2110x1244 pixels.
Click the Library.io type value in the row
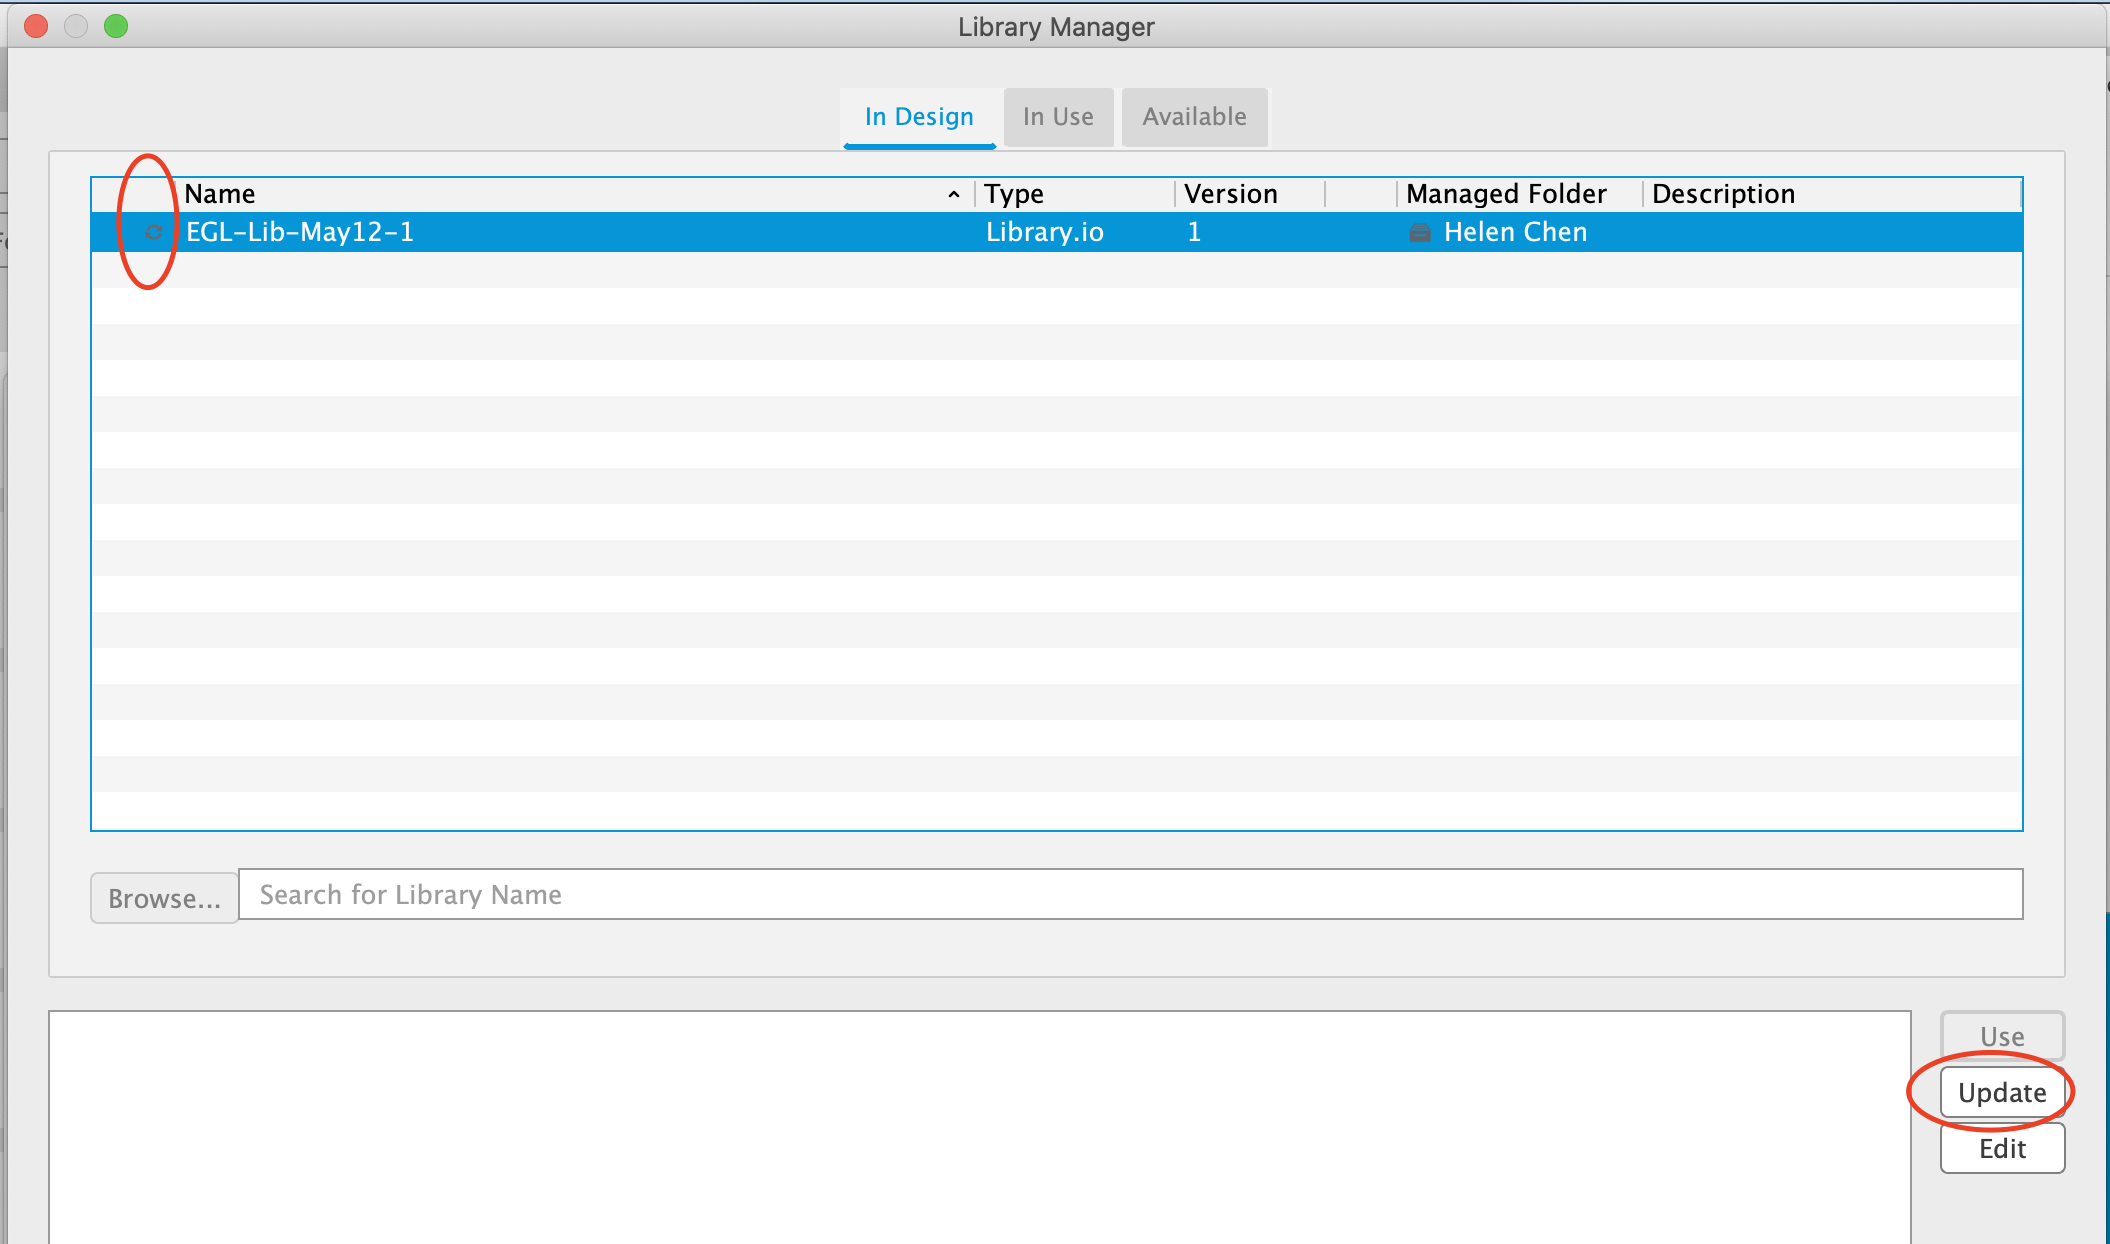point(1044,232)
